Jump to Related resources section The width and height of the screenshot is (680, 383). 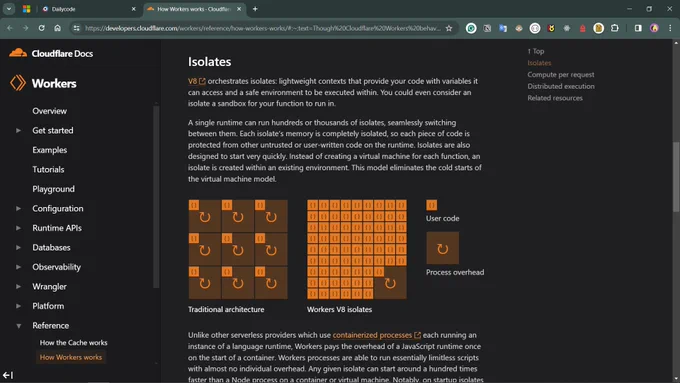click(555, 98)
